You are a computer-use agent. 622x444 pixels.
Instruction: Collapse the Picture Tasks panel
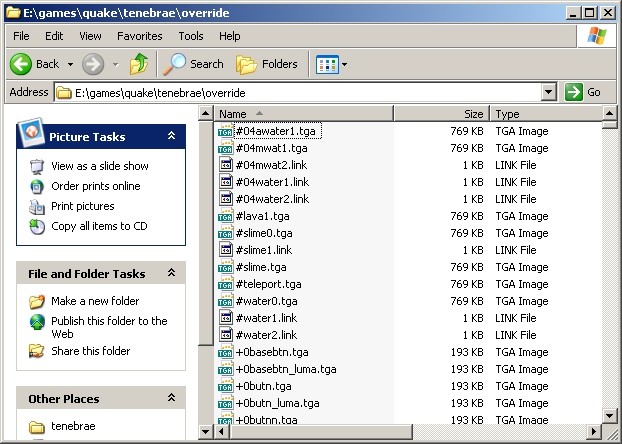[x=171, y=136]
